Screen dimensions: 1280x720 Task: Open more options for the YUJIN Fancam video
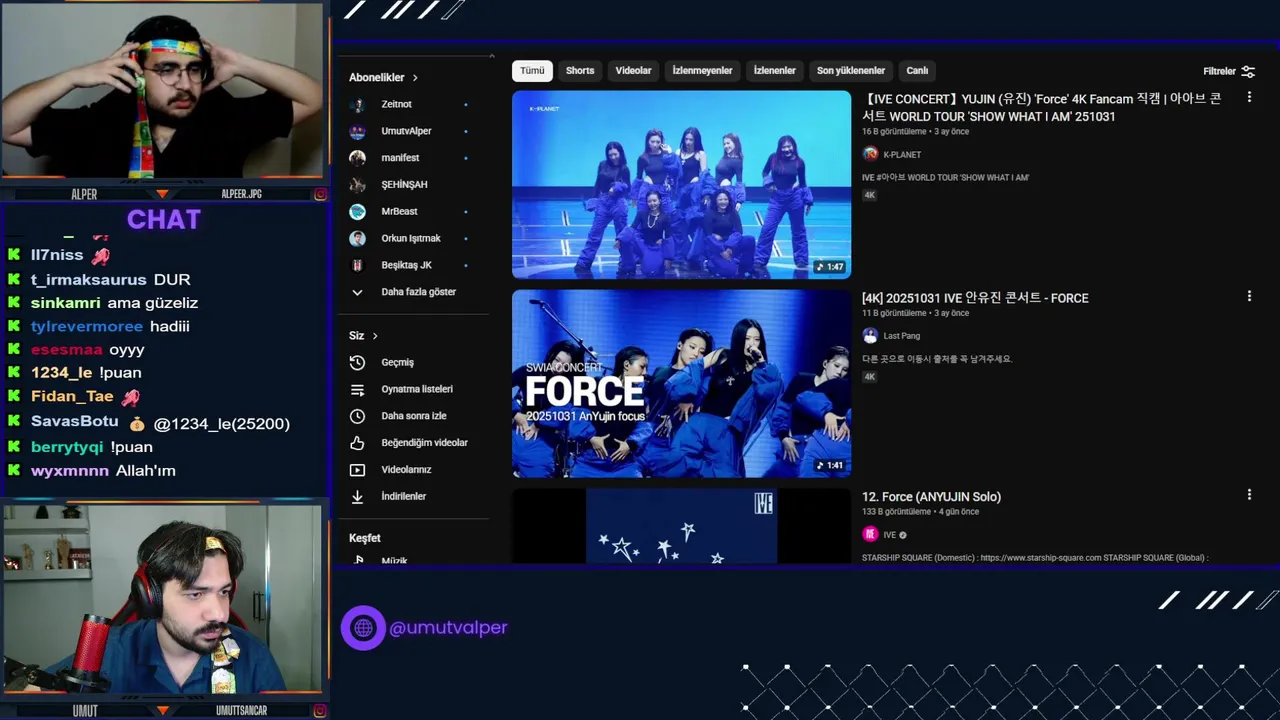[1249, 97]
